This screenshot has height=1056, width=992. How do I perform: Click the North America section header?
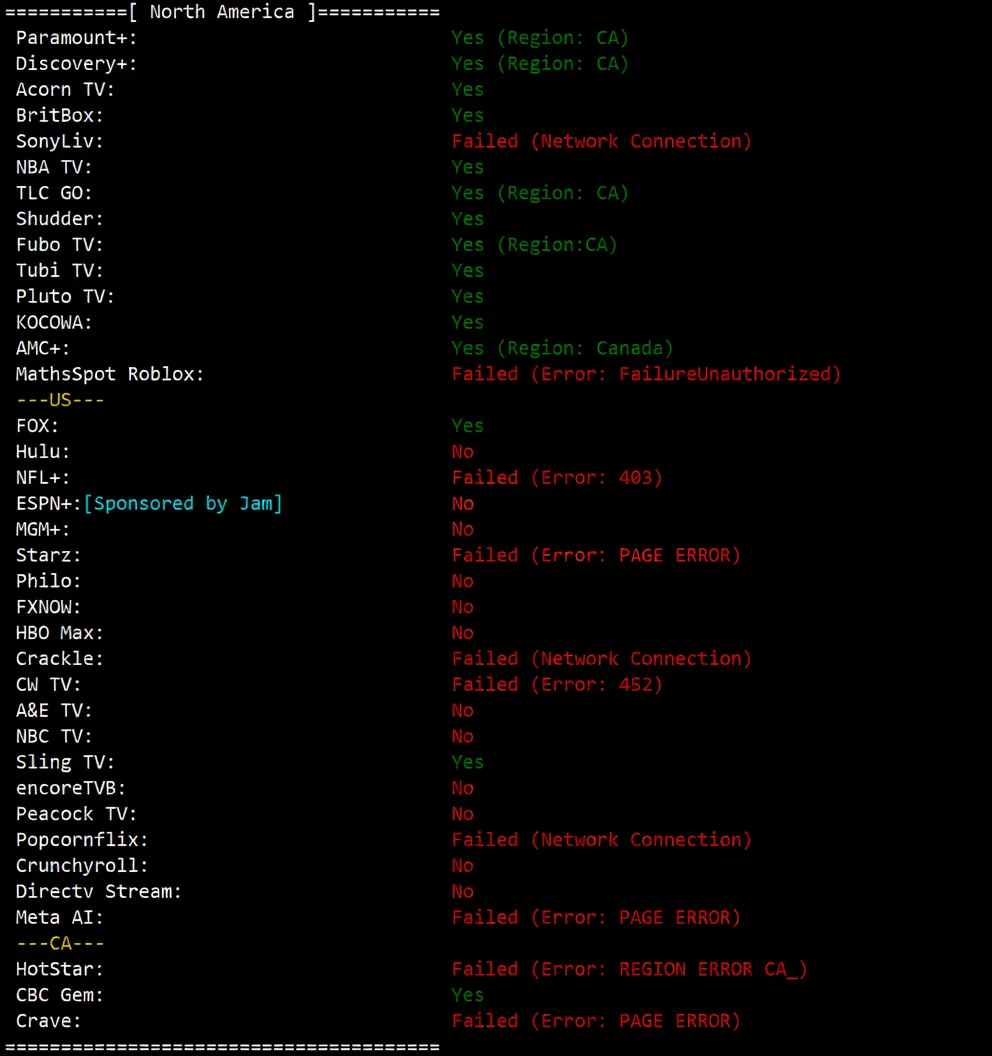click(221, 12)
